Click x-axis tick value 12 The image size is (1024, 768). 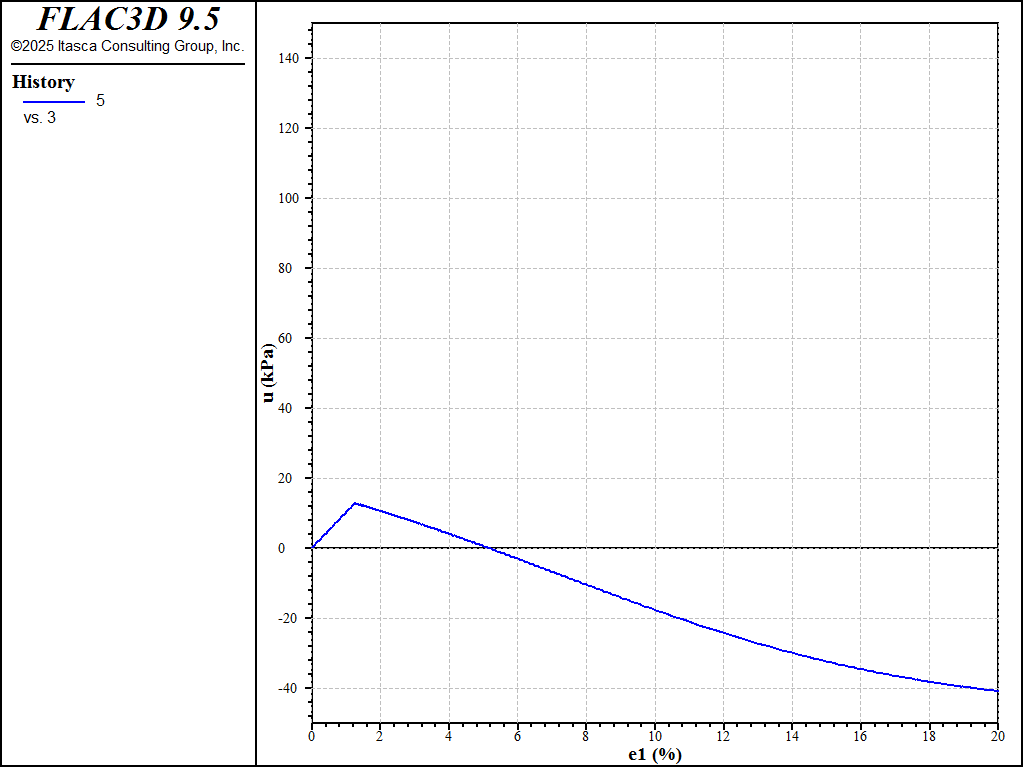[724, 736]
